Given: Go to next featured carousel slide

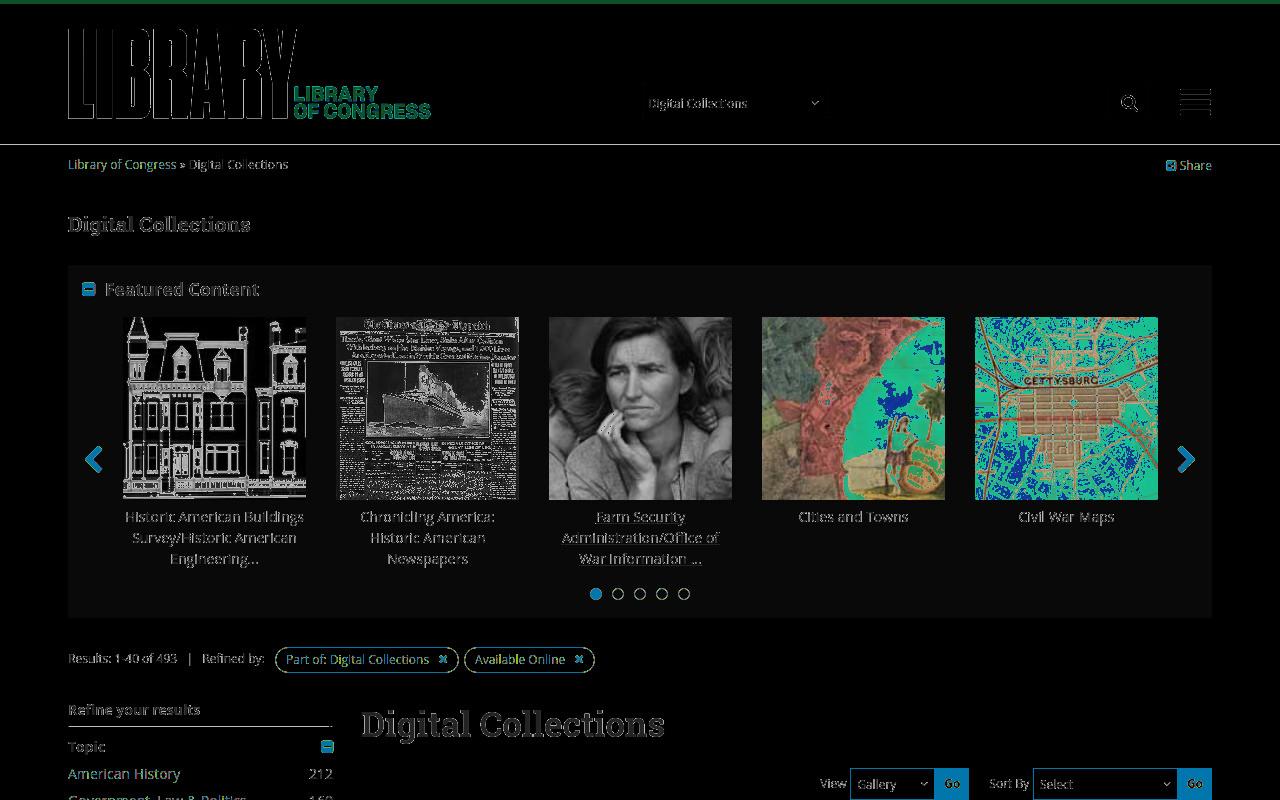Looking at the screenshot, I should [x=1186, y=459].
